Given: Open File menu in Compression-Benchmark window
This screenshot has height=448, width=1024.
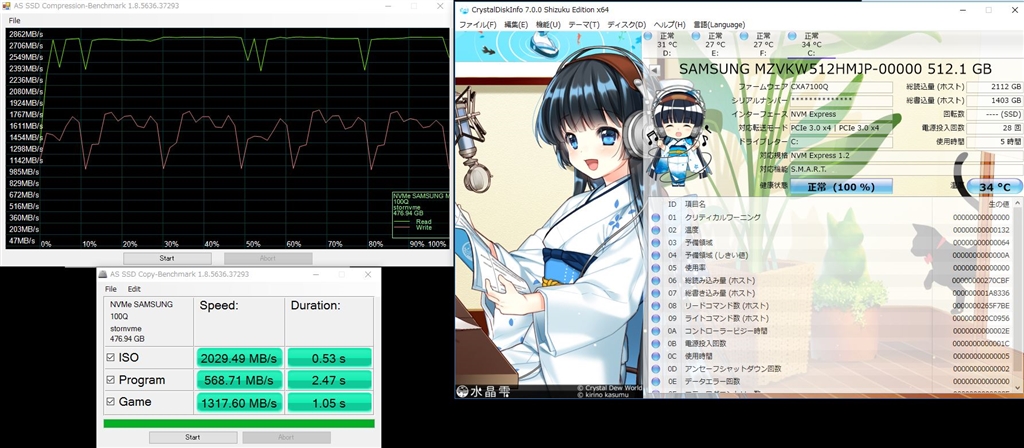Looking at the screenshot, I should click(x=14, y=21).
